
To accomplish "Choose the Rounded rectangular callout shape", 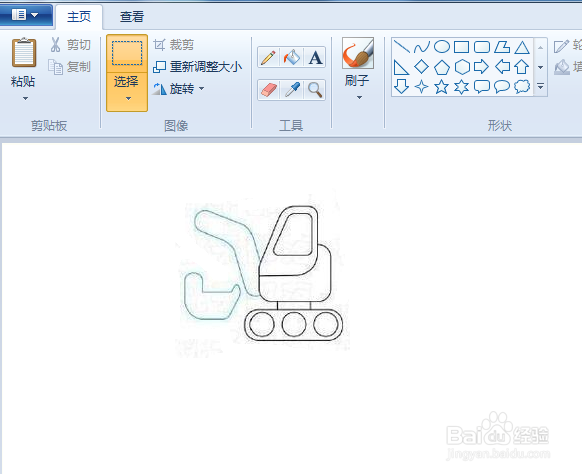I will [x=482, y=86].
